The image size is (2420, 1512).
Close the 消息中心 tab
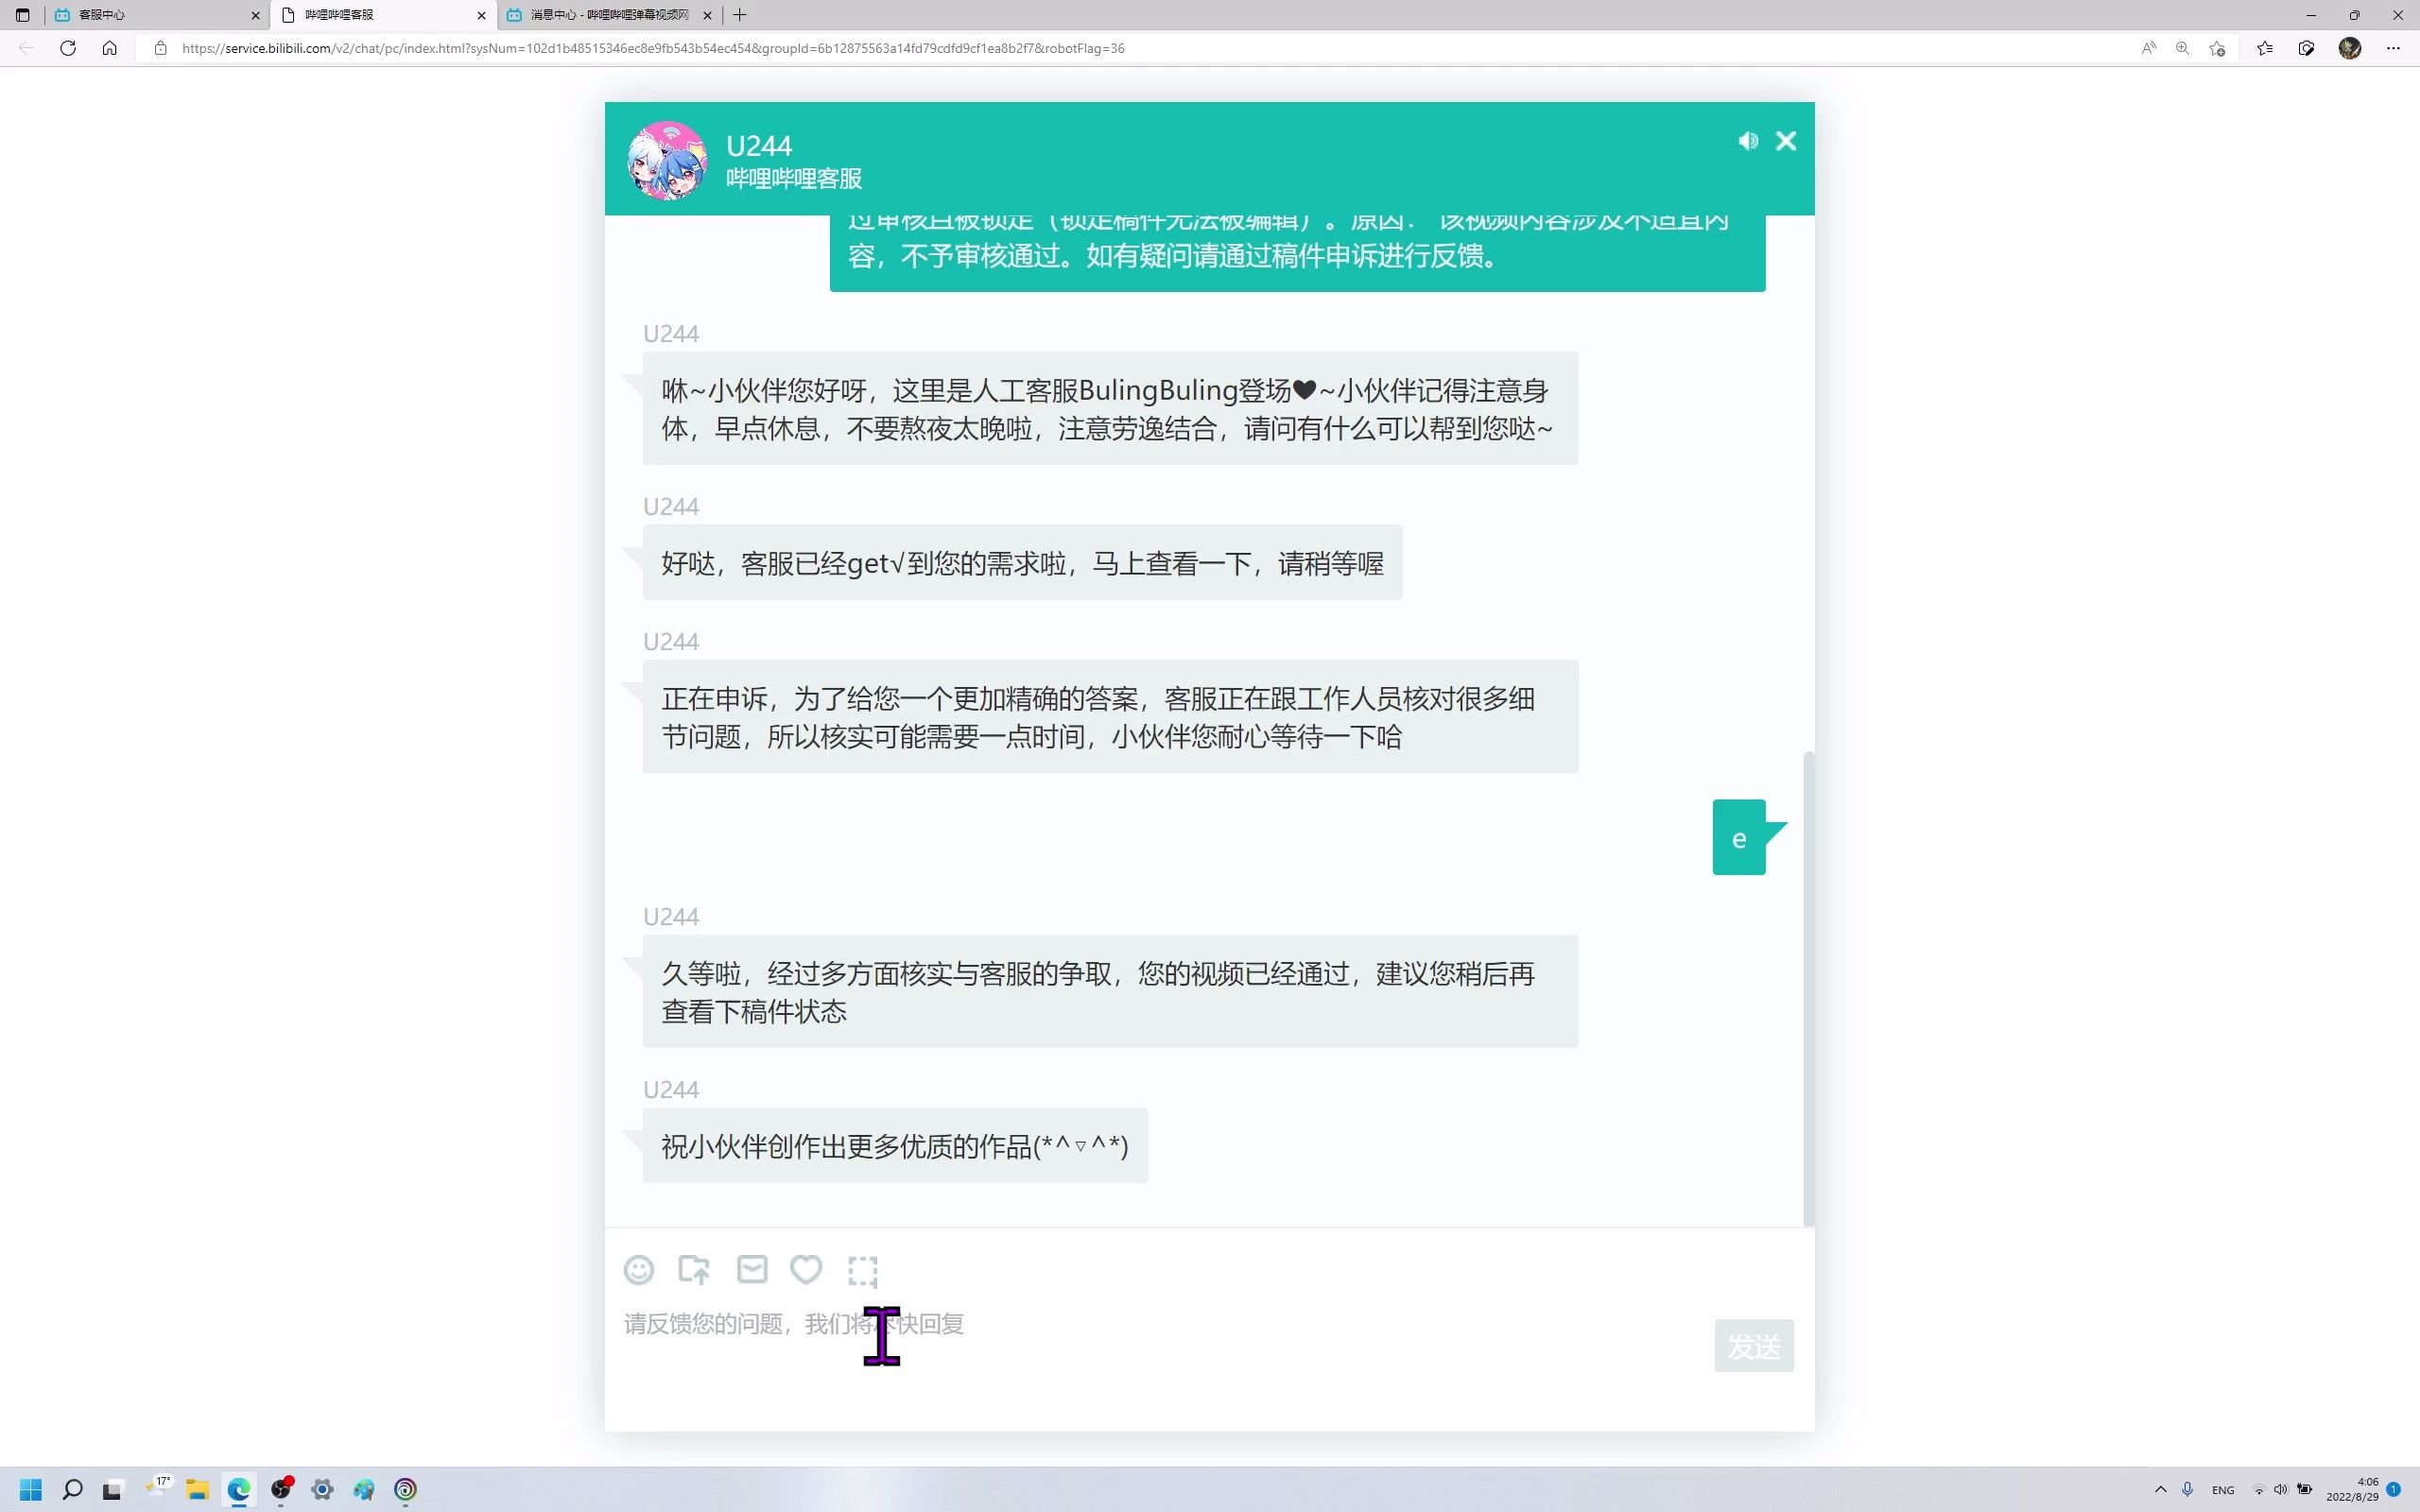click(x=707, y=15)
